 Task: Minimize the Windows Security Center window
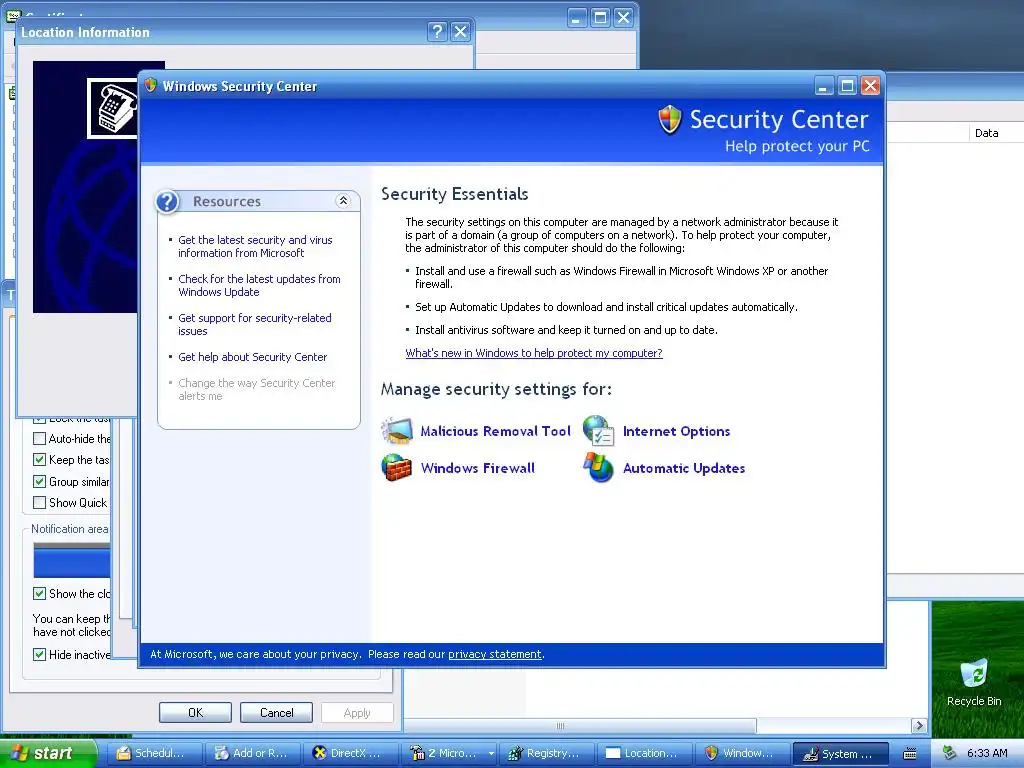pyautogui.click(x=824, y=86)
